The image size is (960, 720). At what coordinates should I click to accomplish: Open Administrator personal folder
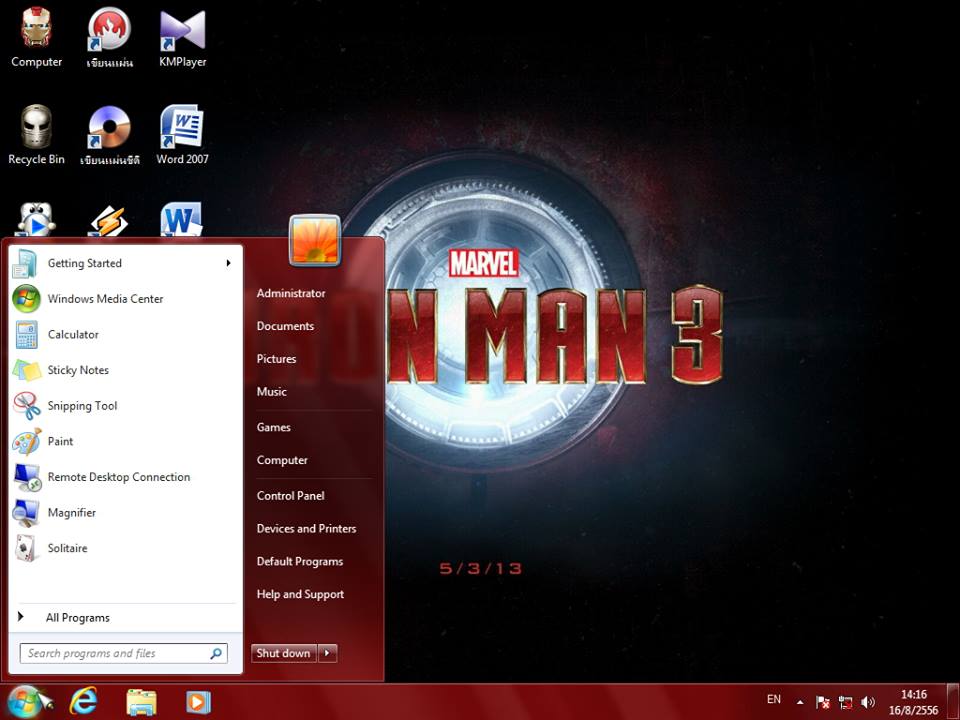291,293
